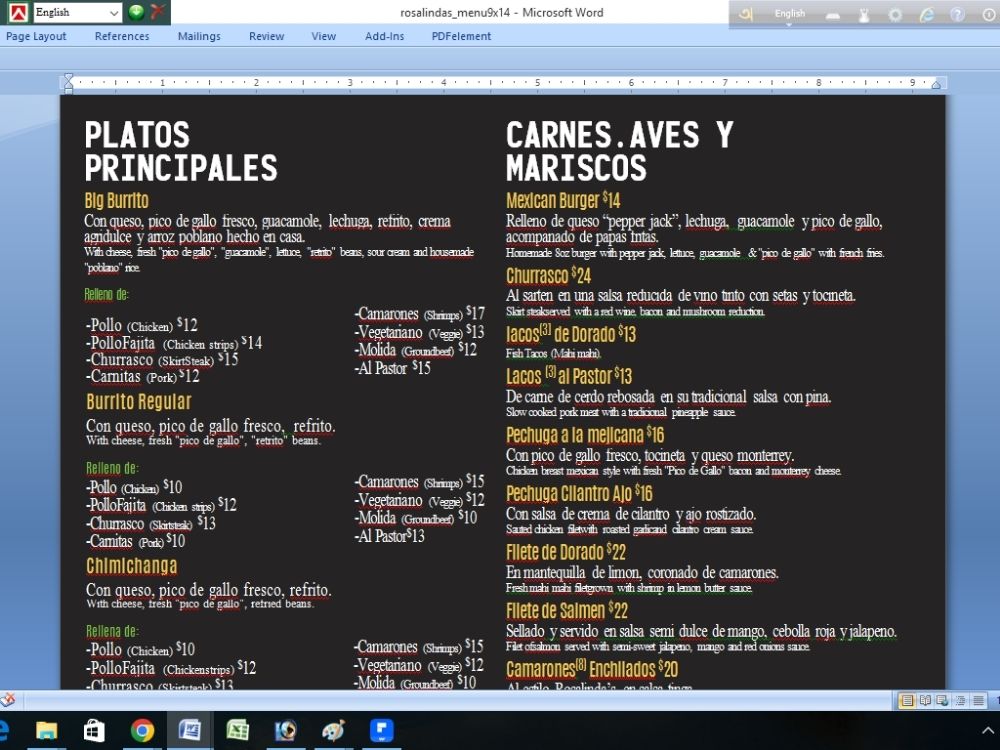Viewport: 1000px width, 750px height.
Task: Click the "-Carnitas (Pork) $12" line
Action: pos(142,376)
